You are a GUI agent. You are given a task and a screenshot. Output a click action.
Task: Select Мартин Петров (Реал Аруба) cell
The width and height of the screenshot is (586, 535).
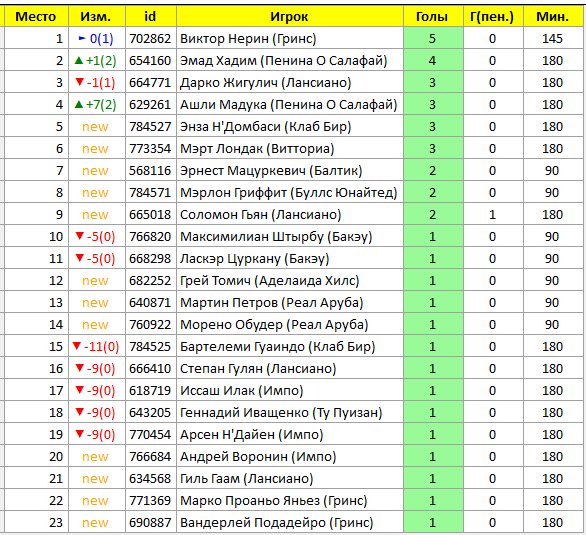point(290,302)
